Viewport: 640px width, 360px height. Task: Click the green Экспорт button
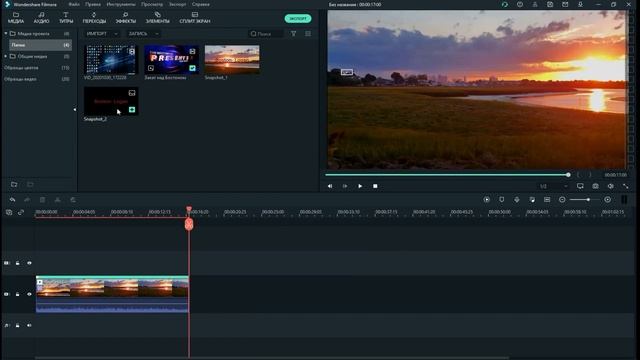[x=298, y=18]
